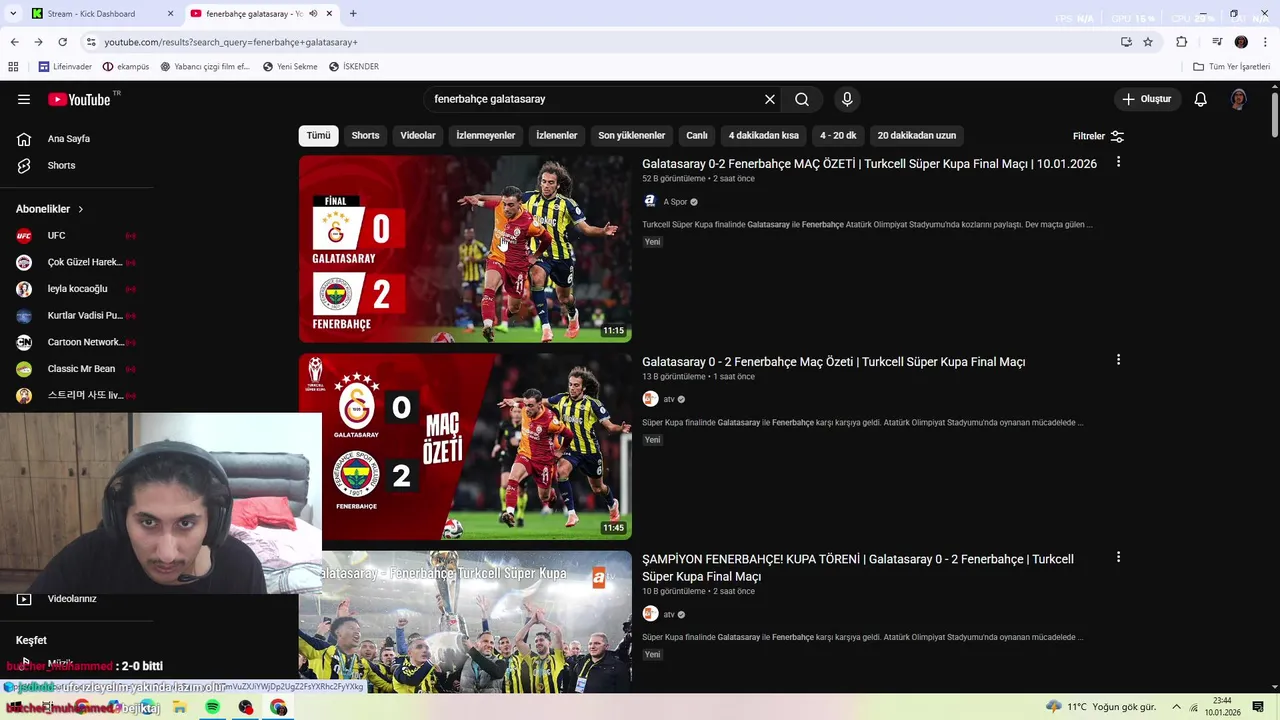Mute the YouTube tab via speaker icon

tap(313, 14)
